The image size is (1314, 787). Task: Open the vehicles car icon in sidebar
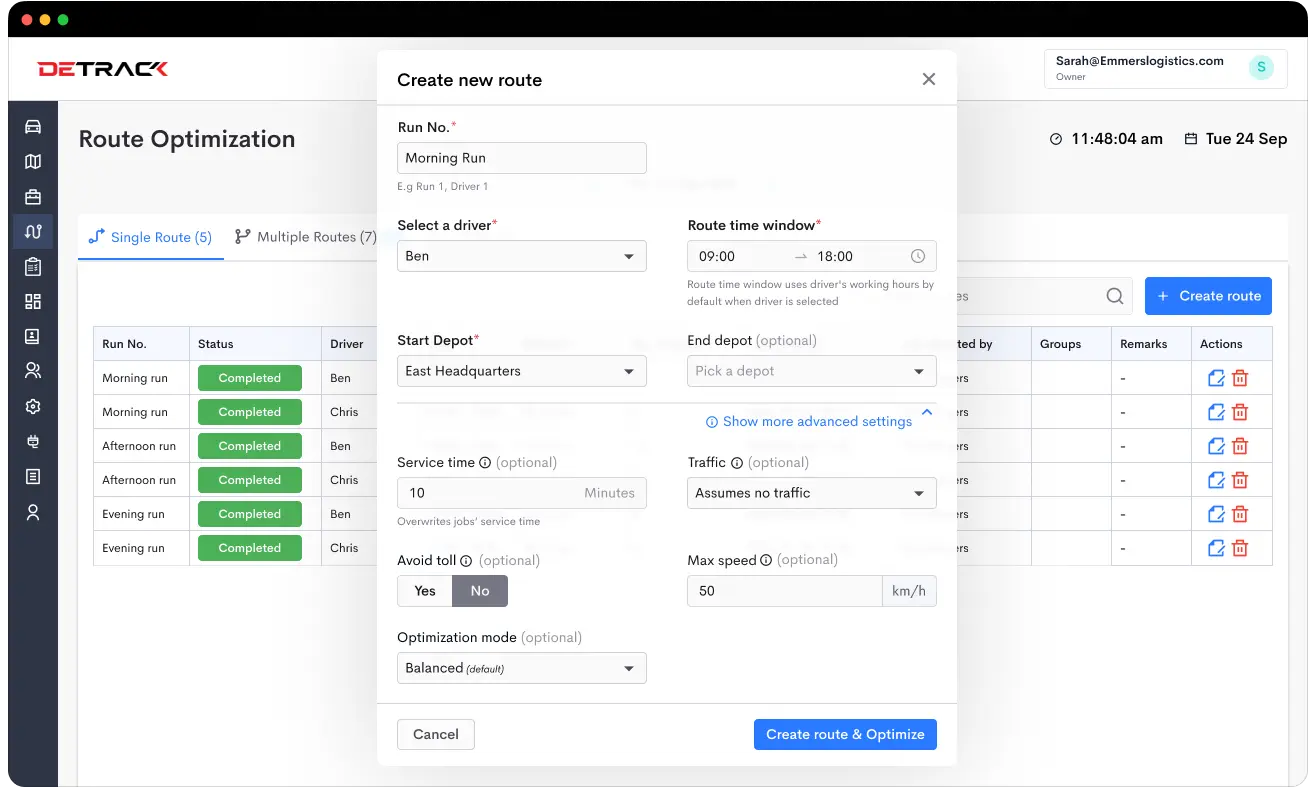[33, 126]
